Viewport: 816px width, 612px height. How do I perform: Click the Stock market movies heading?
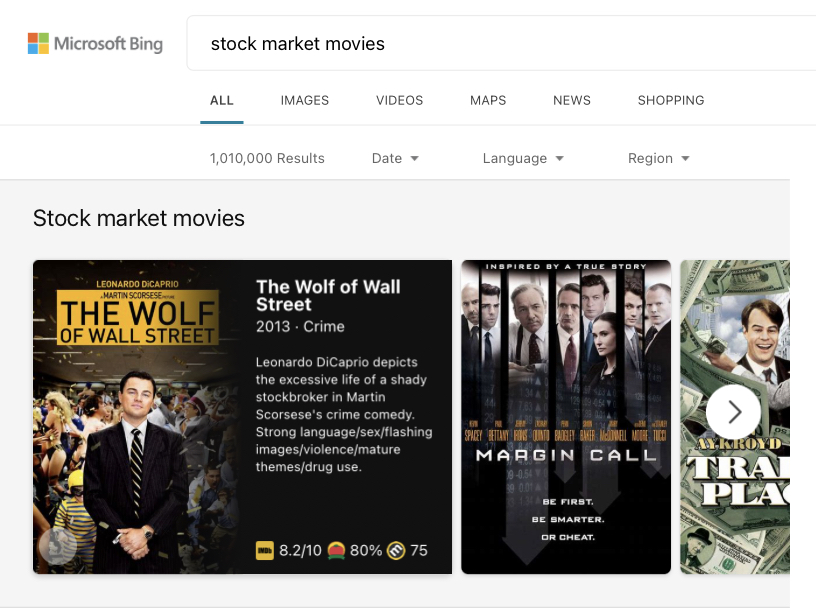(139, 218)
